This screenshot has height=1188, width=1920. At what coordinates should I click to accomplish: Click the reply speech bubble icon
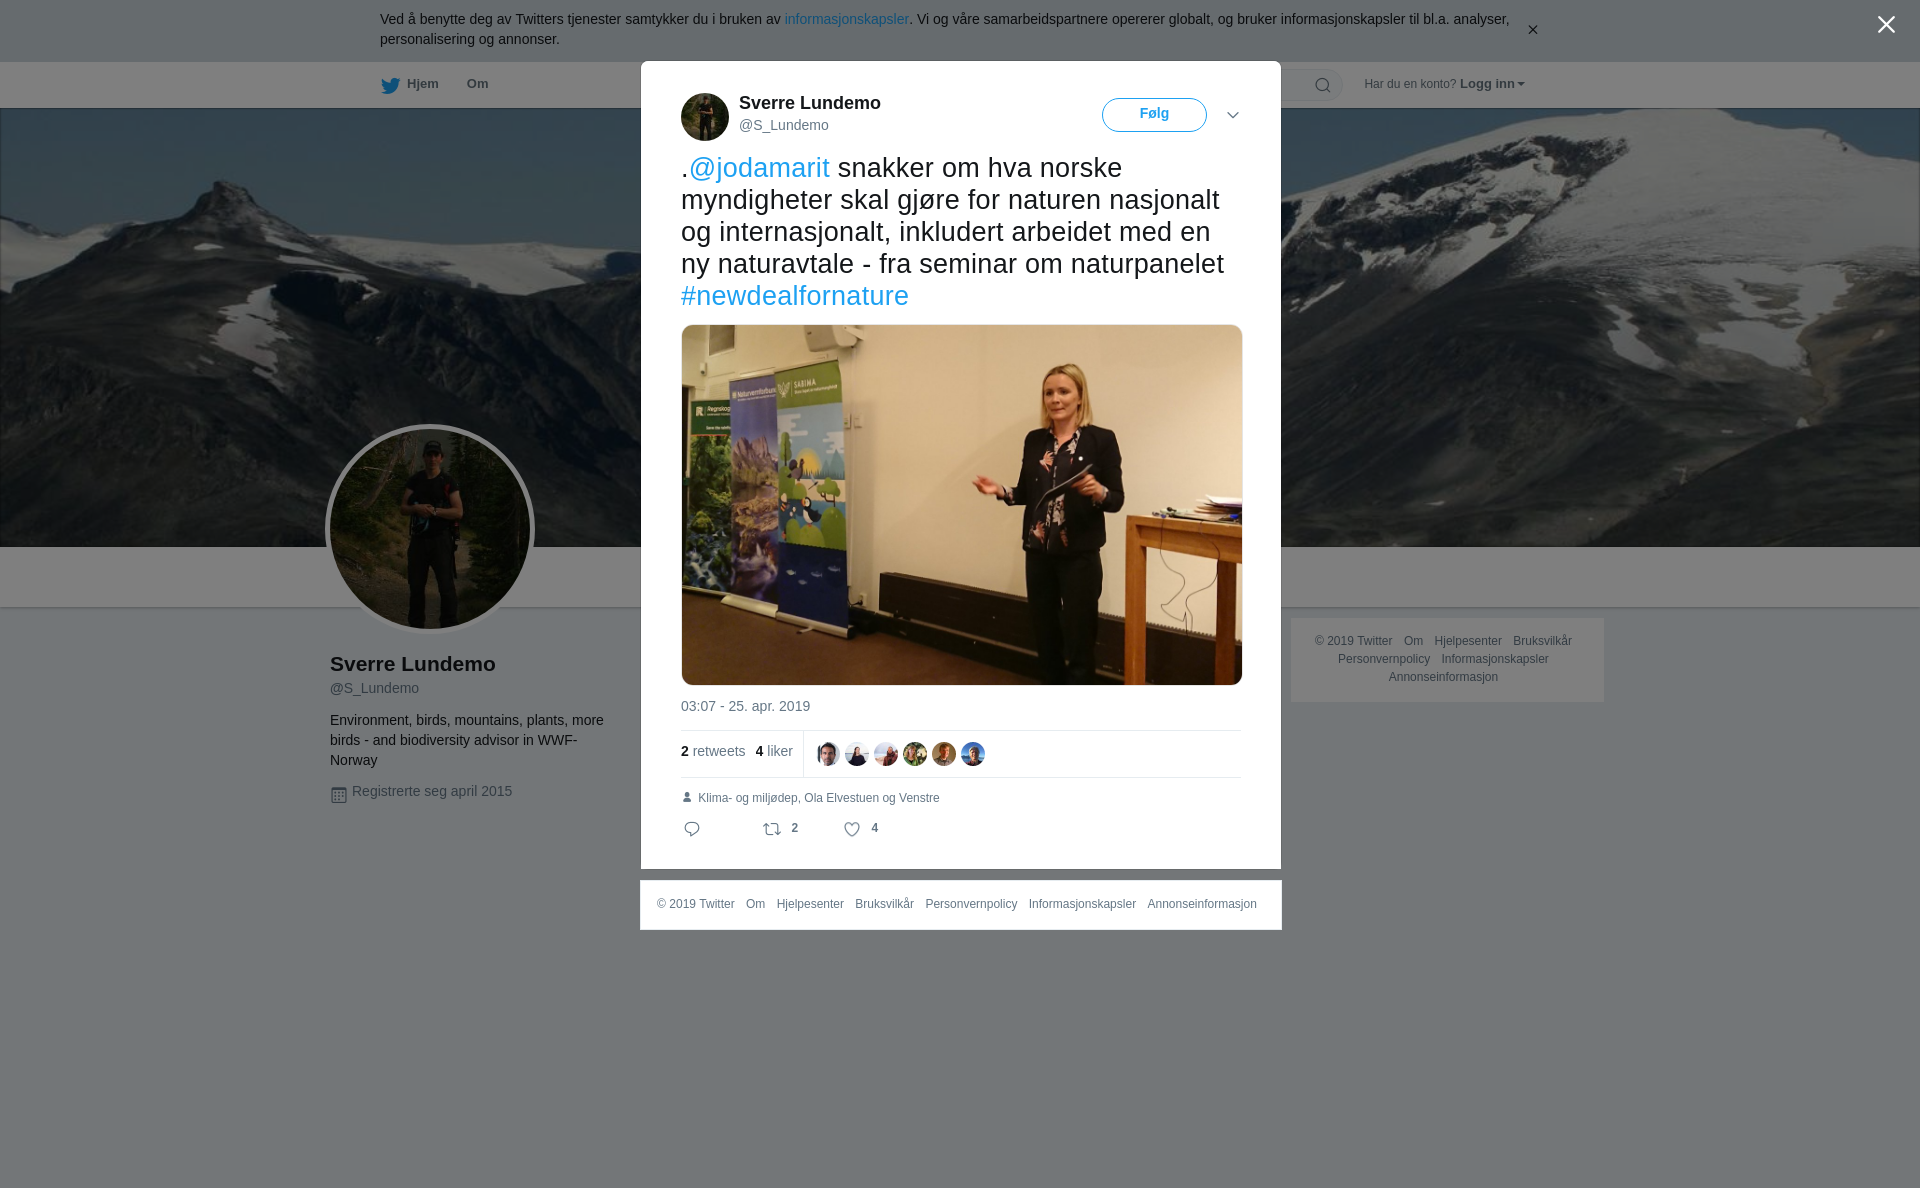[x=692, y=829]
